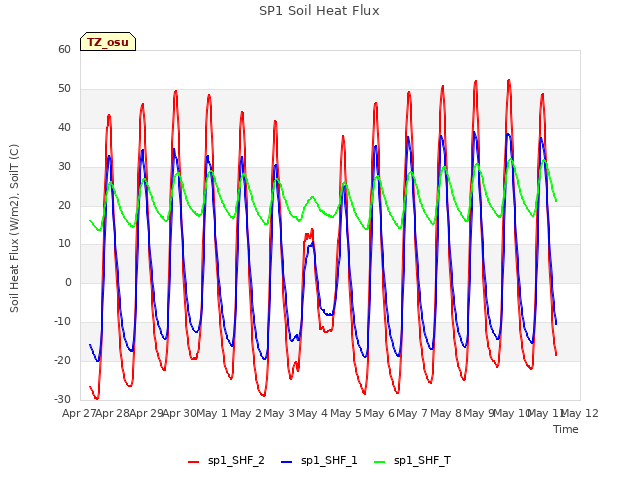This screenshot has width=640, height=480.
Task: Click the y-axis tick label -30
Action: click(x=62, y=399)
